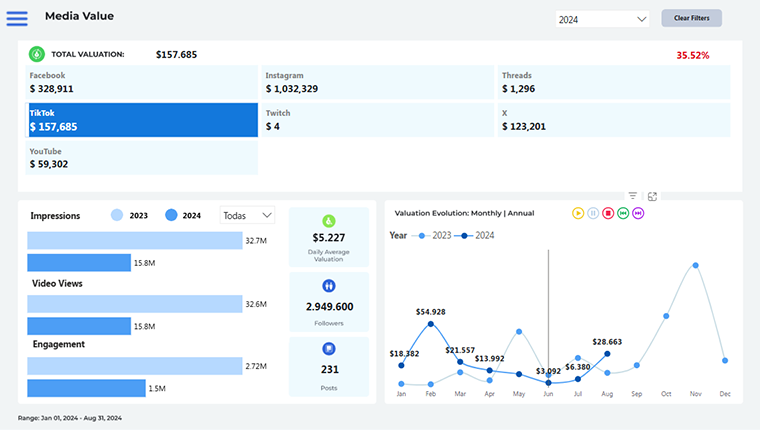Click the Valuation Evolution chart title
This screenshot has width=760, height=430.
tap(464, 213)
